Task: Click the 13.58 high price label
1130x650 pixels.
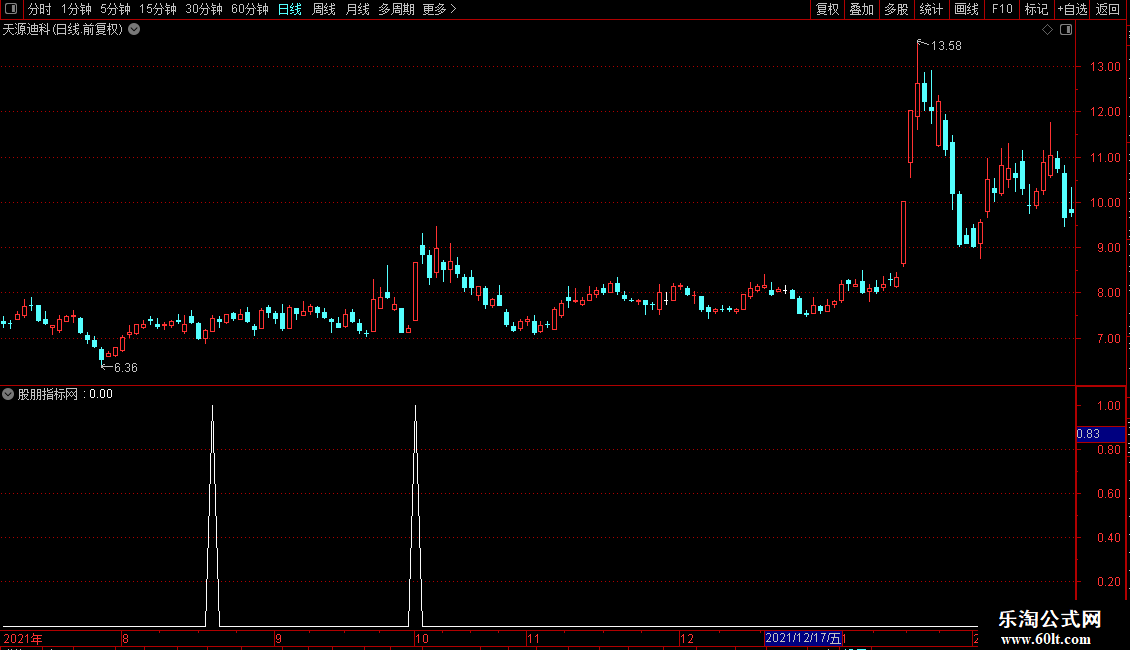Action: click(946, 46)
